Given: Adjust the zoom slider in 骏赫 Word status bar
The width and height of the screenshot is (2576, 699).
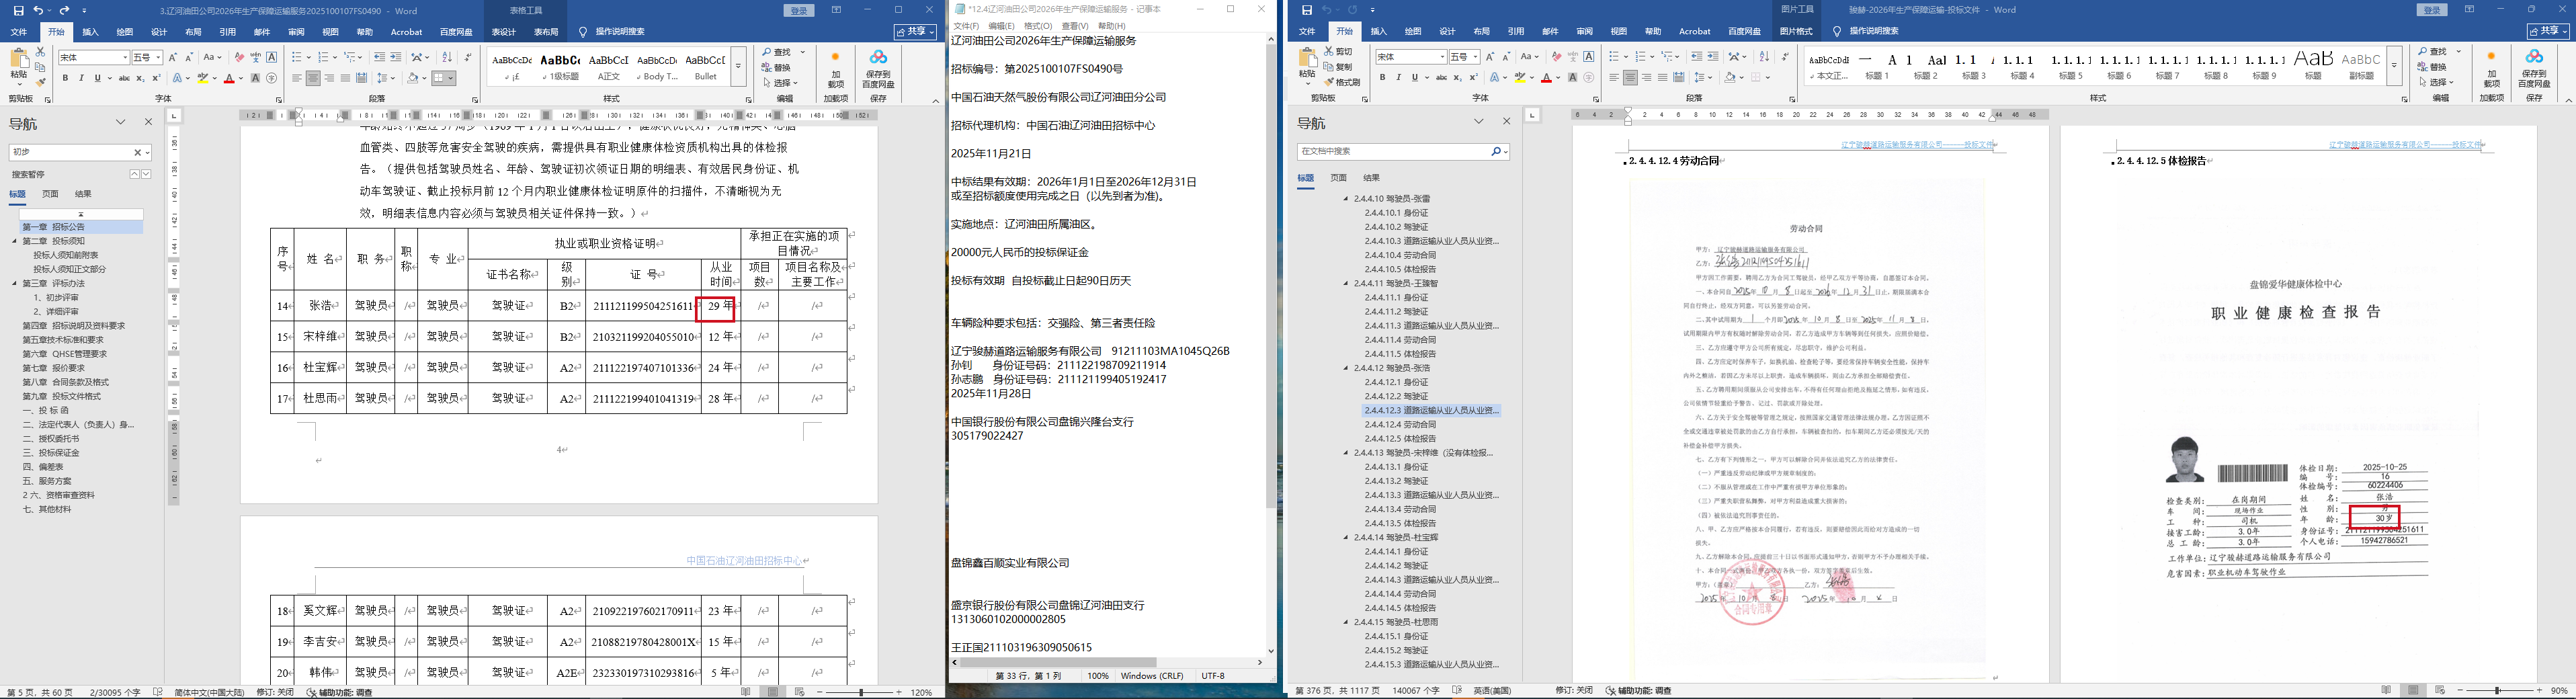Looking at the screenshot, I should 2498,691.
